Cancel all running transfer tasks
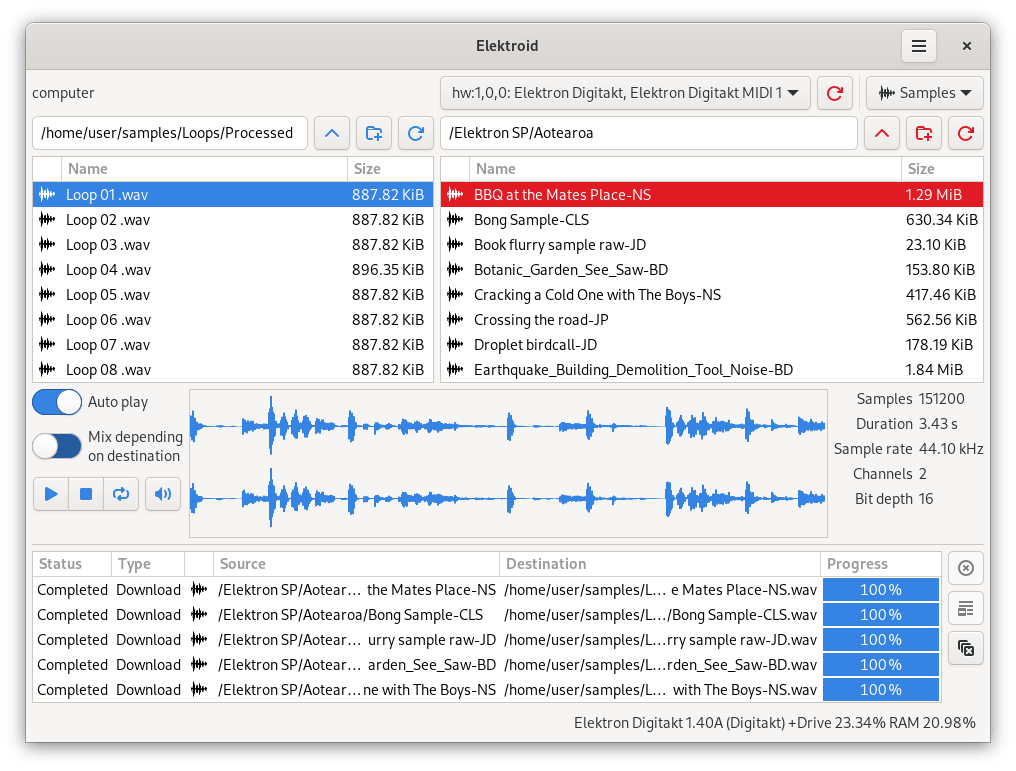1016x771 pixels. click(965, 568)
